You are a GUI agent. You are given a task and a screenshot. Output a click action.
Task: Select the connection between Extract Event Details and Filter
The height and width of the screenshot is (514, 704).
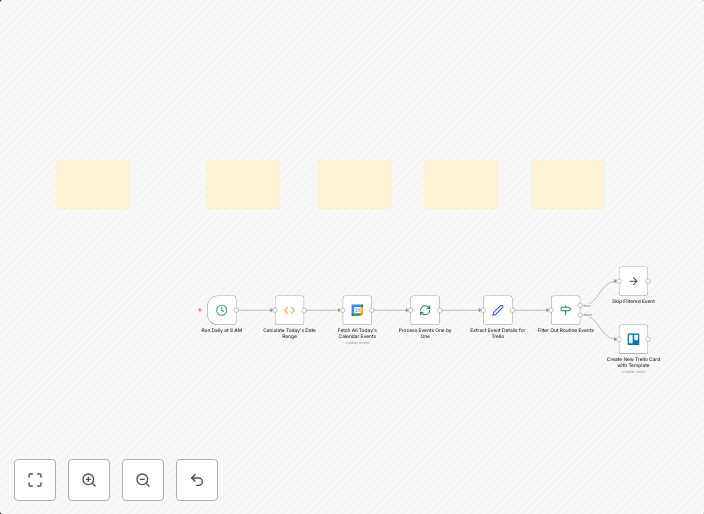(532, 310)
